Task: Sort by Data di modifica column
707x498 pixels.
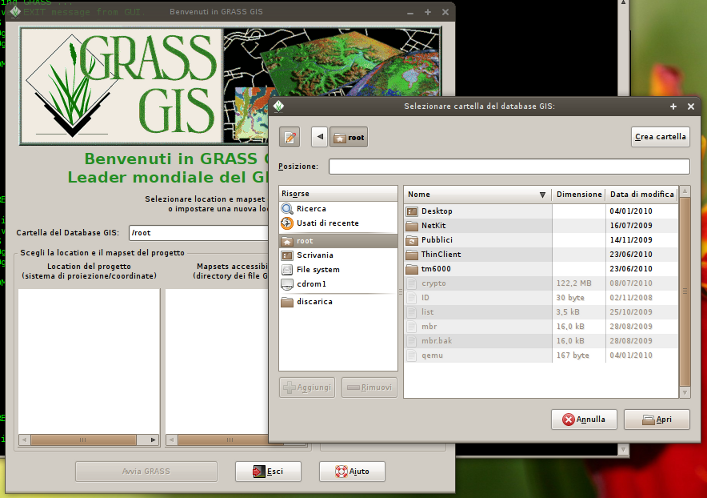Action: coord(642,194)
